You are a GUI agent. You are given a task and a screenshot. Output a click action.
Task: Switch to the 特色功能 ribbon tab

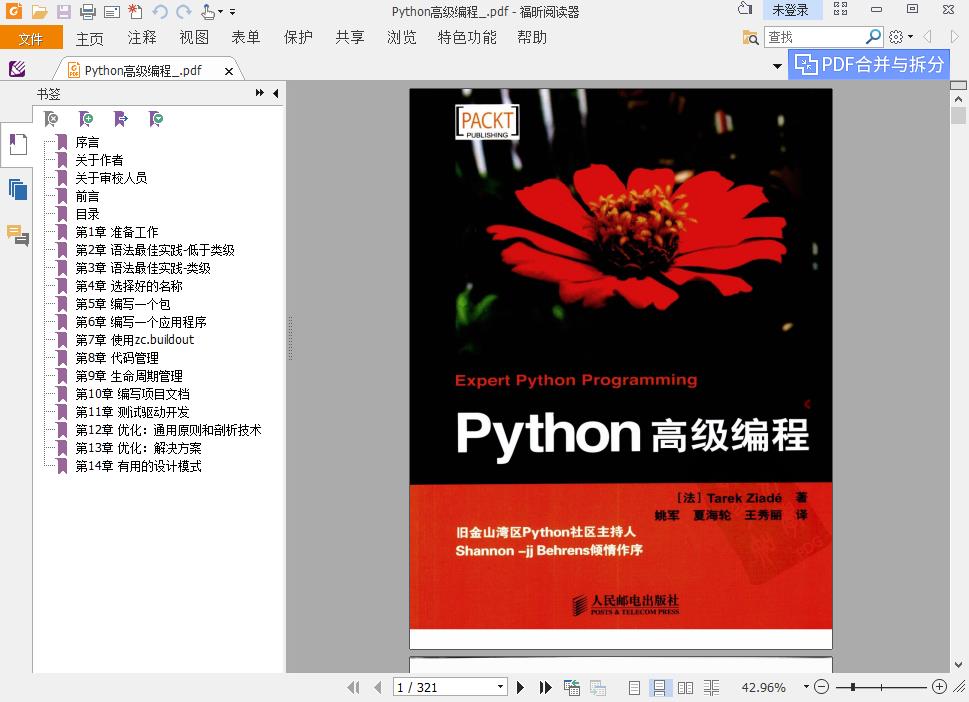467,38
